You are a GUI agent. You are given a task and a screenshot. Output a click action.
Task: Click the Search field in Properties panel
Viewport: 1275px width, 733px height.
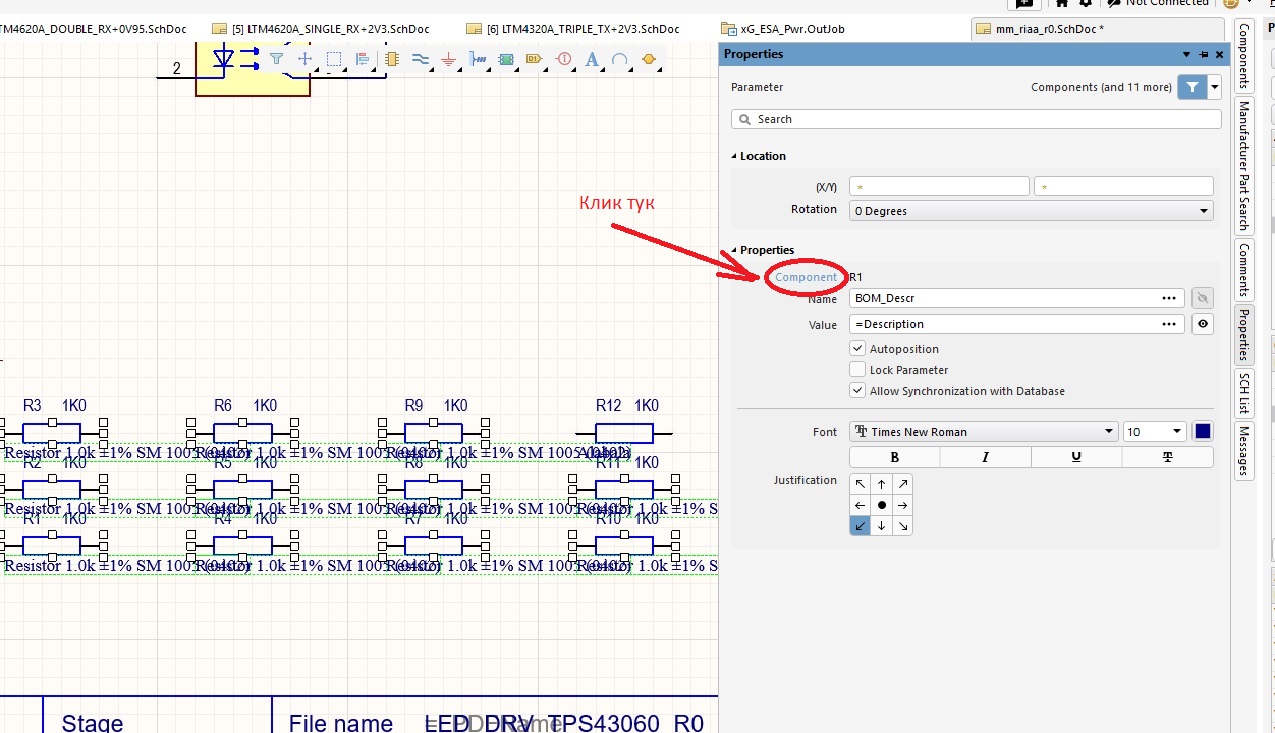tap(976, 119)
